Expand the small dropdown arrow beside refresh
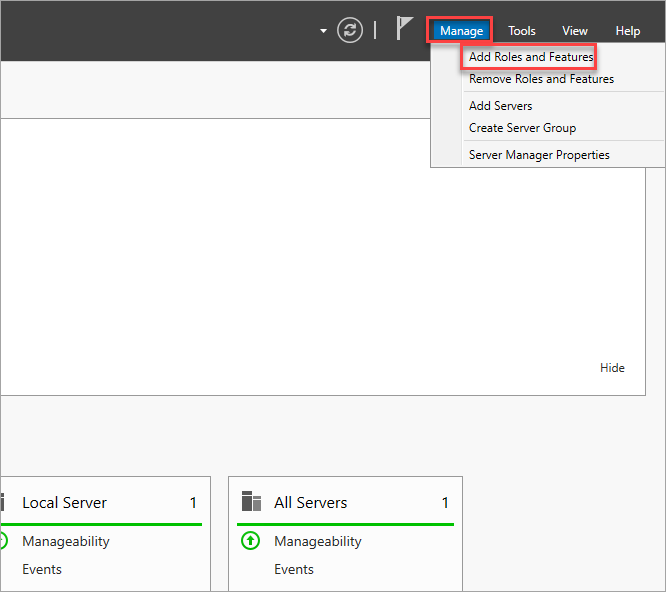666x592 pixels. pos(323,31)
